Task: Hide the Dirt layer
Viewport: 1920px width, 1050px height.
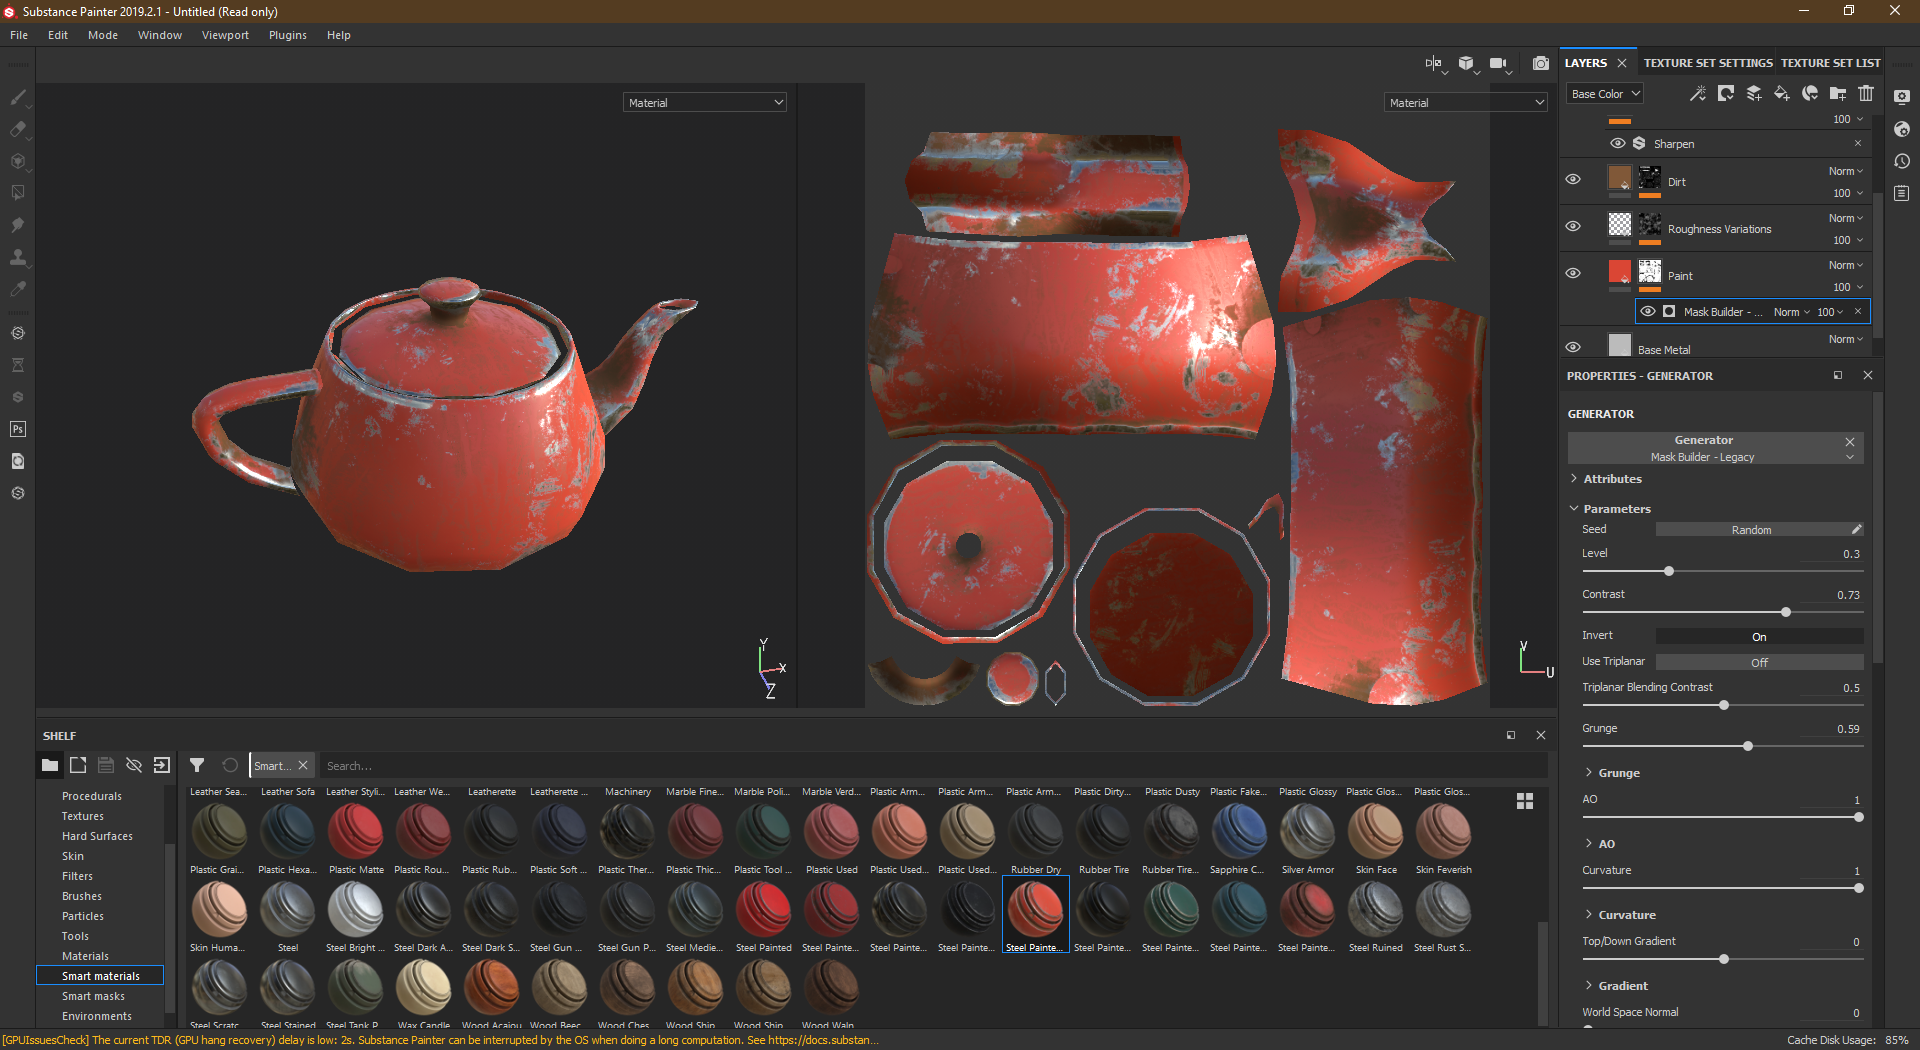Action: click(x=1573, y=179)
